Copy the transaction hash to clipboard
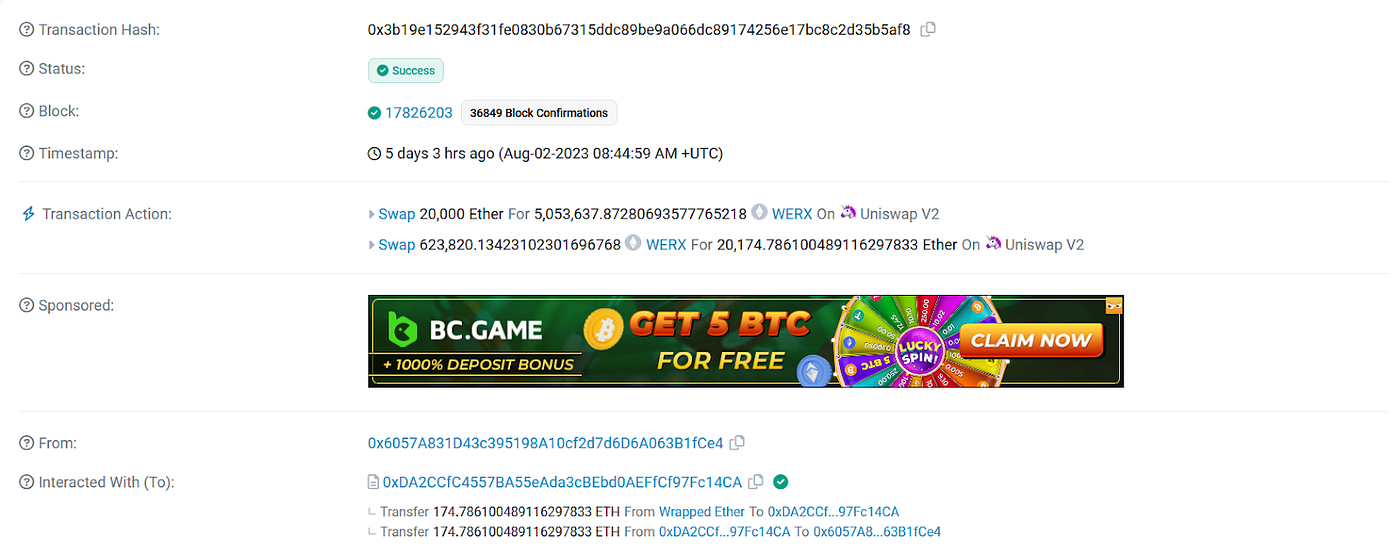 tap(928, 30)
